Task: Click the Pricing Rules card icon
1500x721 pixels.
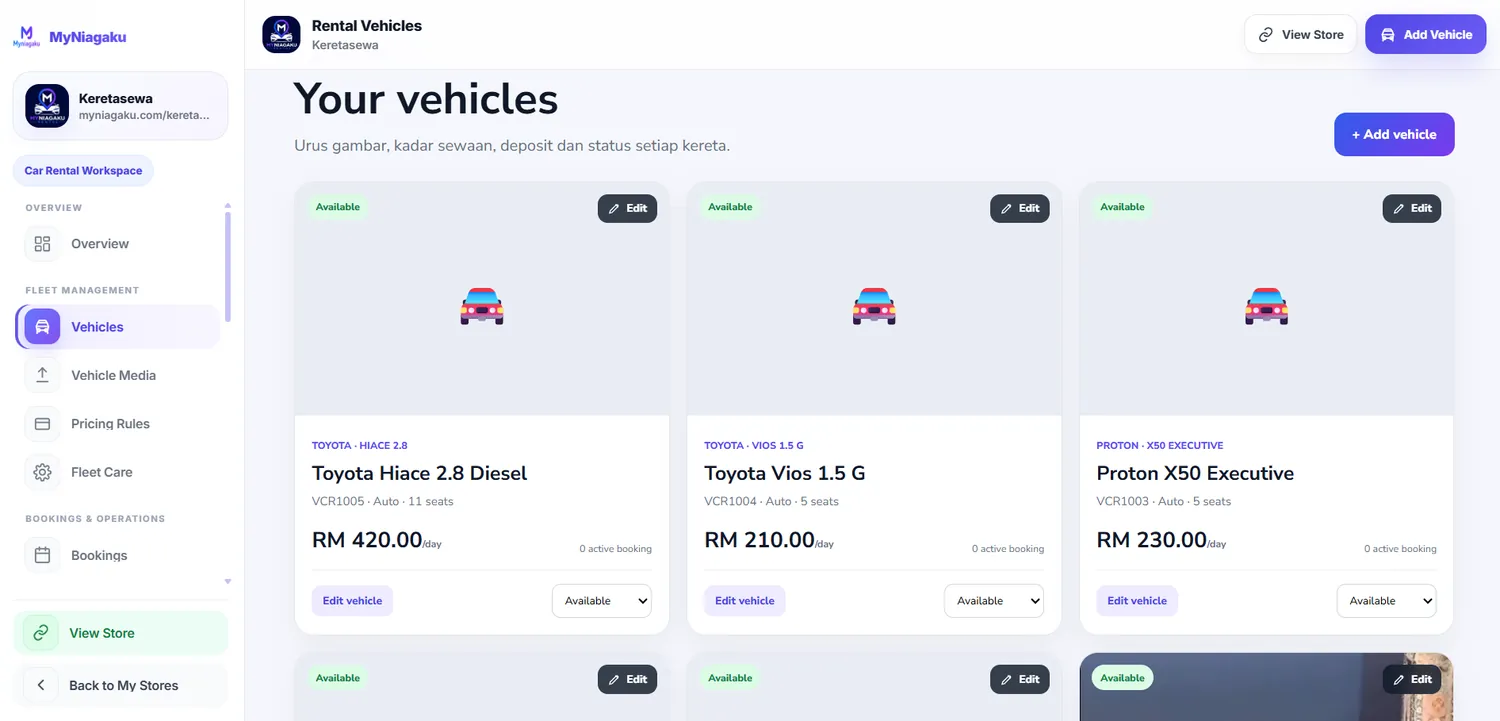Action: click(42, 424)
